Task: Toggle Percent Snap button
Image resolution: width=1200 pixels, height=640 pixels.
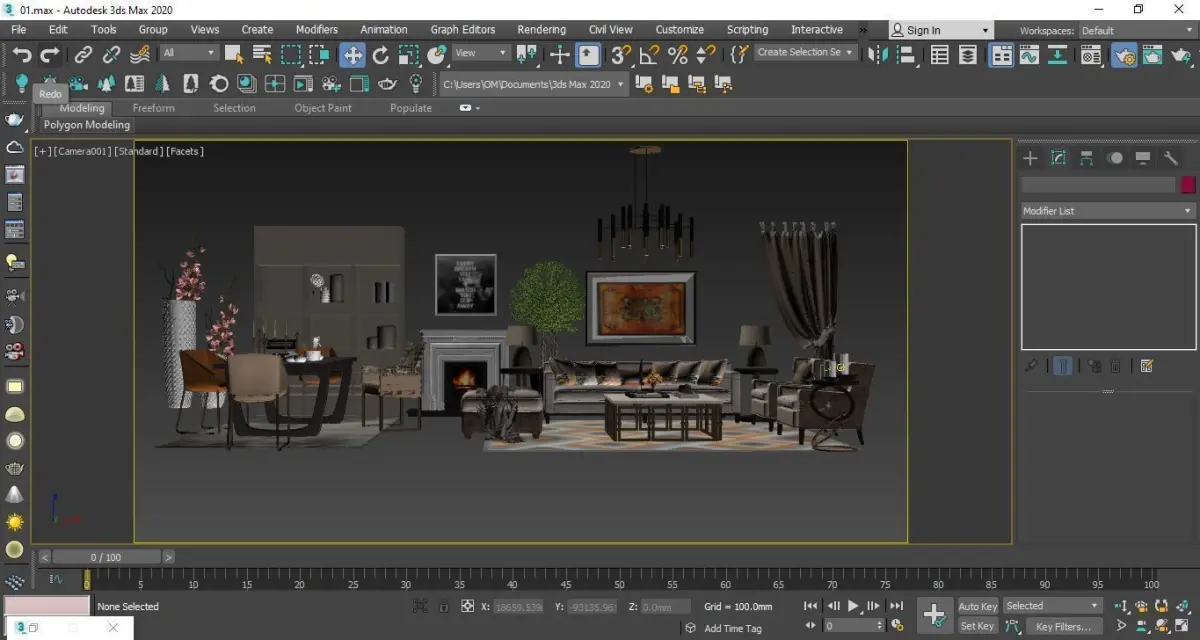Action: pos(677,54)
